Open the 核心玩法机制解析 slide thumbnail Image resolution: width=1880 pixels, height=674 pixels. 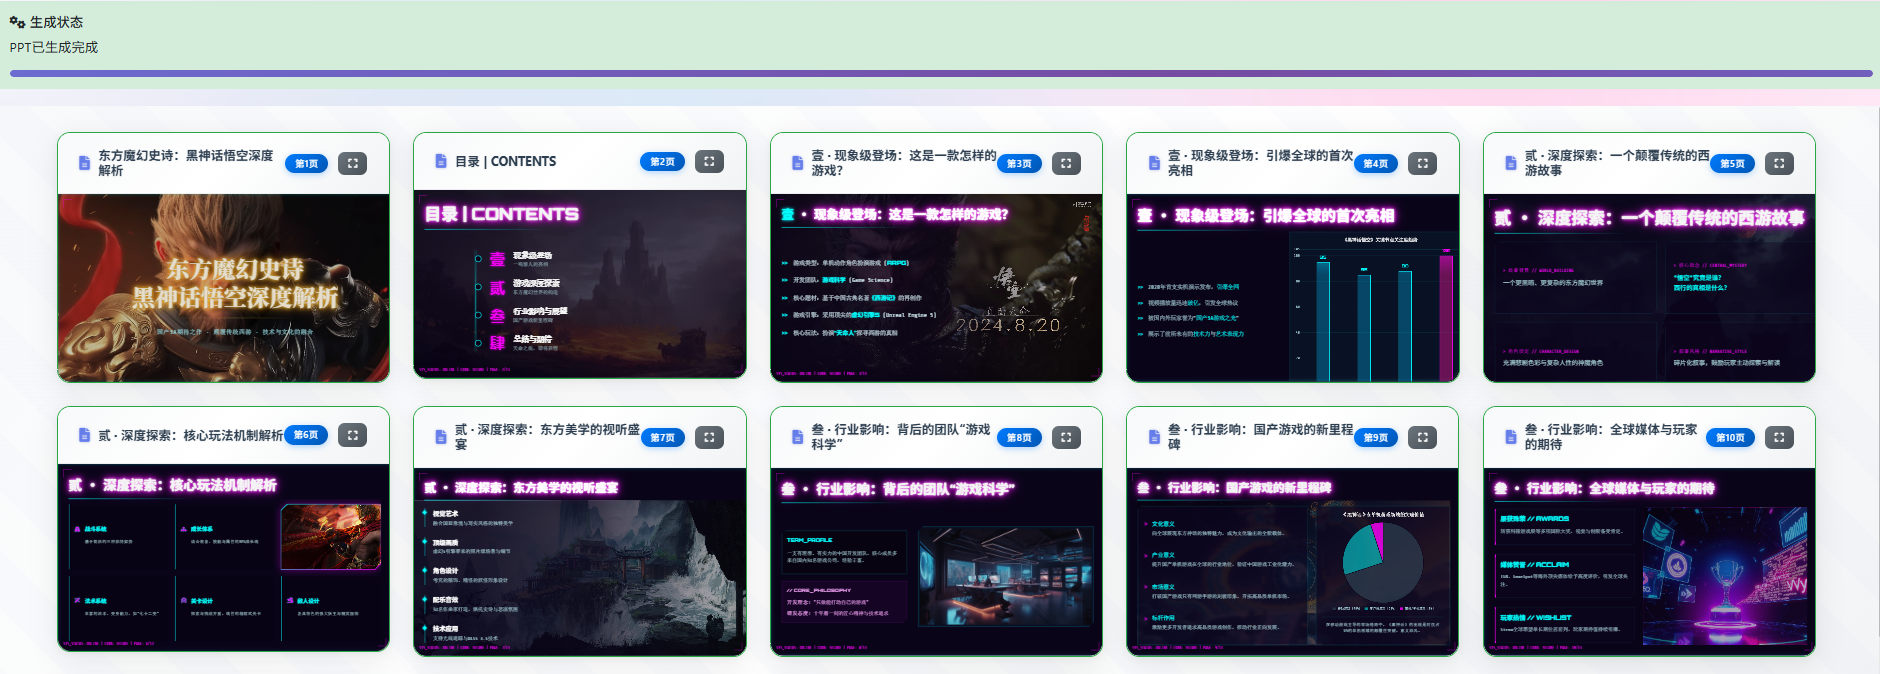click(x=224, y=558)
